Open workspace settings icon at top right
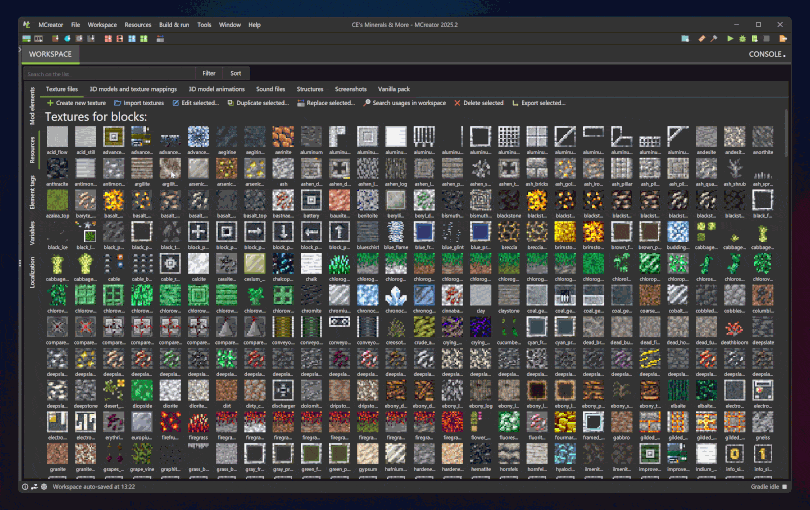This screenshot has height=510, width=810. [685, 39]
